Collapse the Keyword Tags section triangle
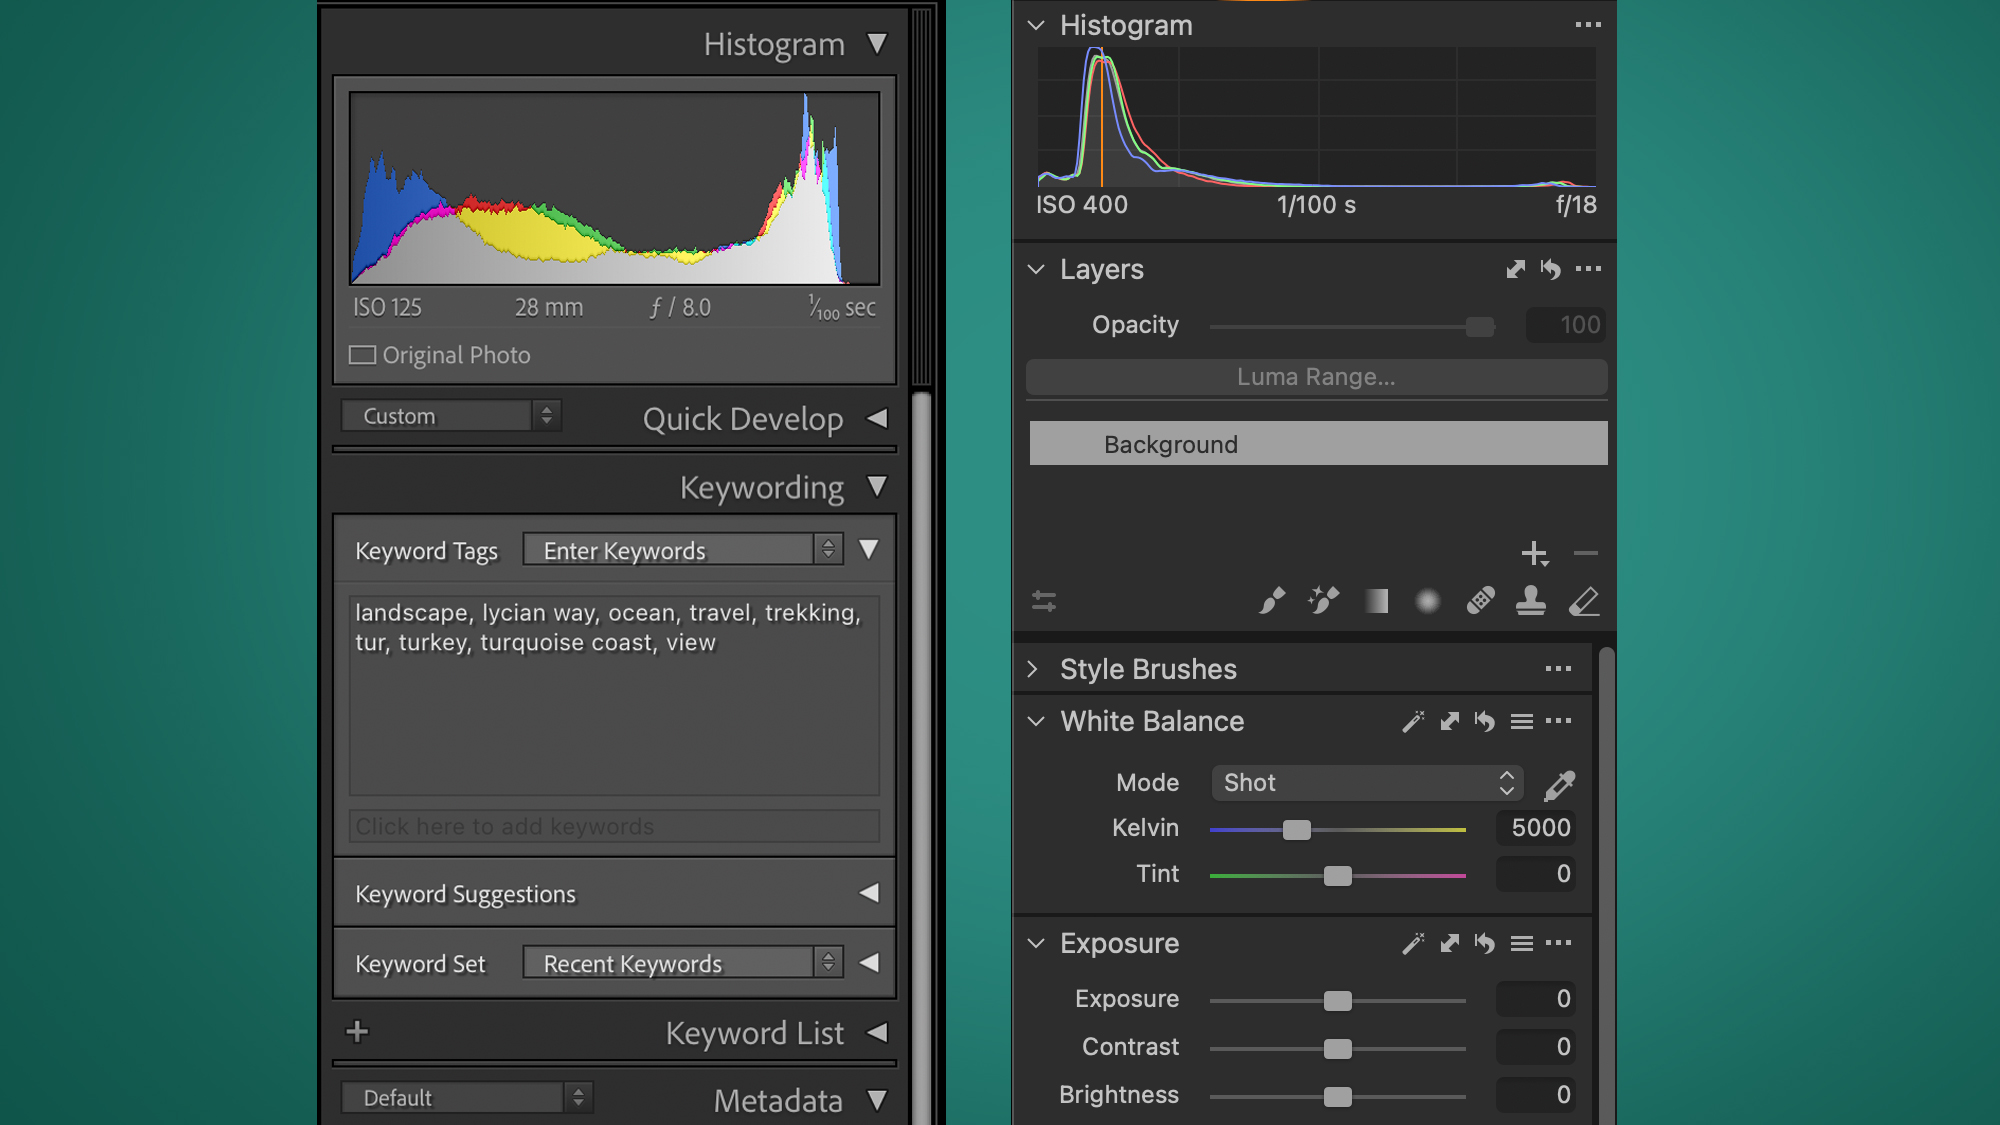This screenshot has width=2000, height=1125. tap(869, 550)
